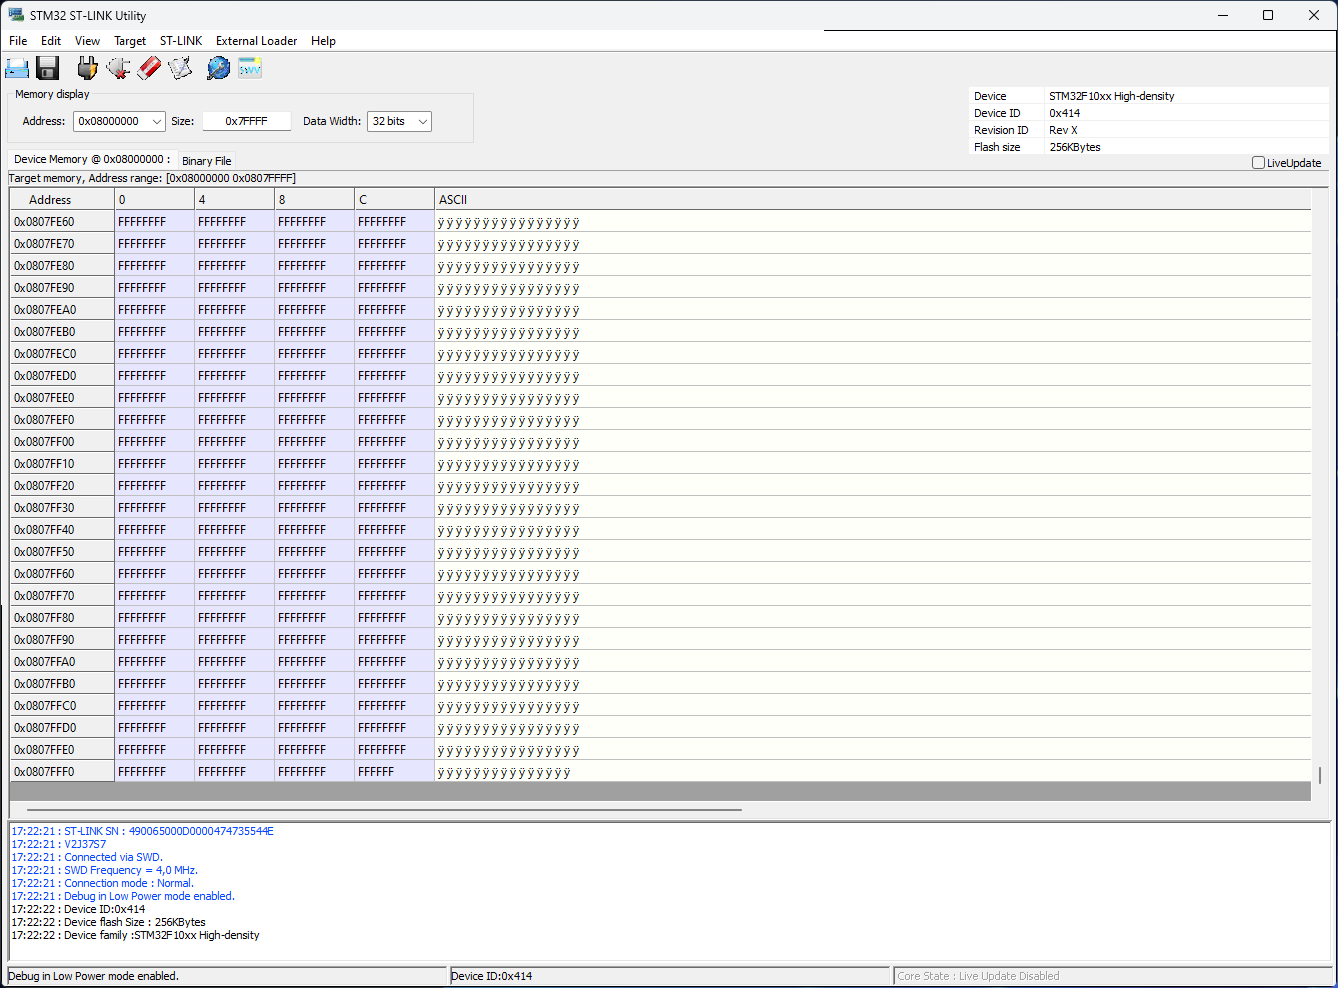Screen dimensions: 1338x988
Task: Open the Help menu
Action: point(323,41)
